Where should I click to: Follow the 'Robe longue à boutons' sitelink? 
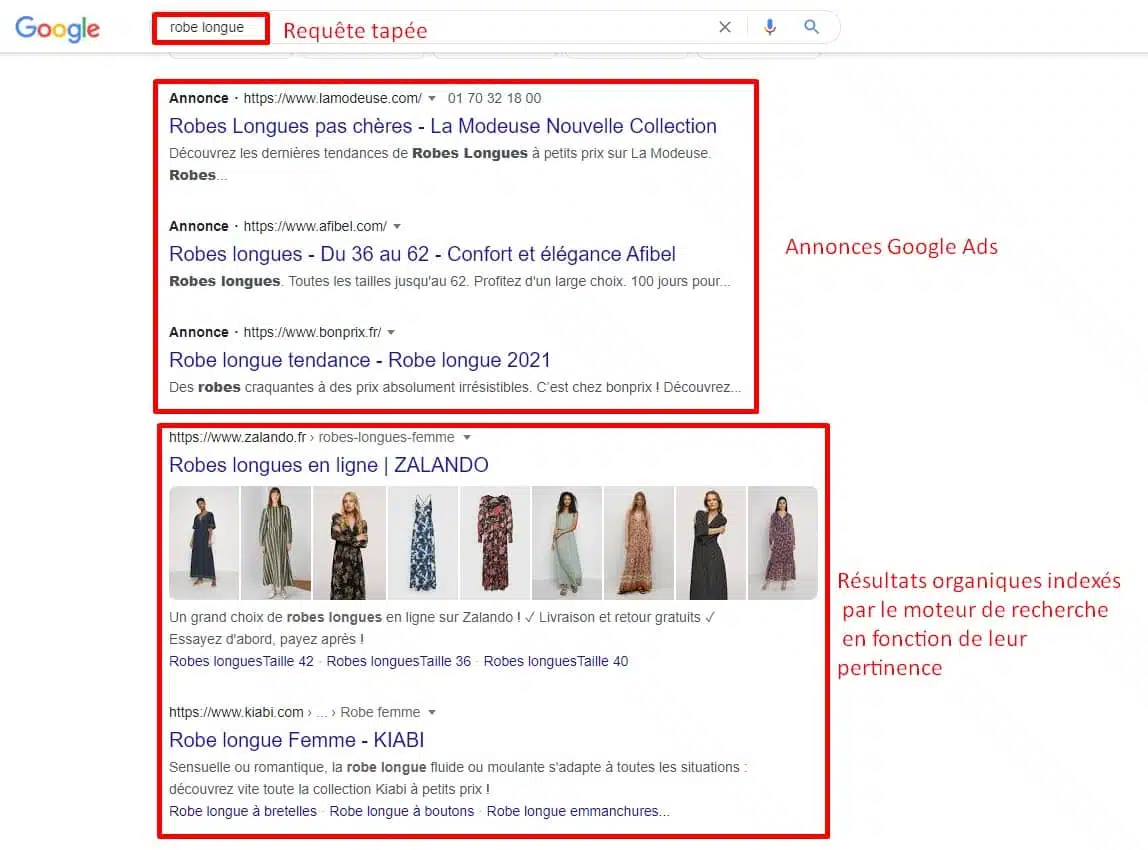(x=401, y=811)
